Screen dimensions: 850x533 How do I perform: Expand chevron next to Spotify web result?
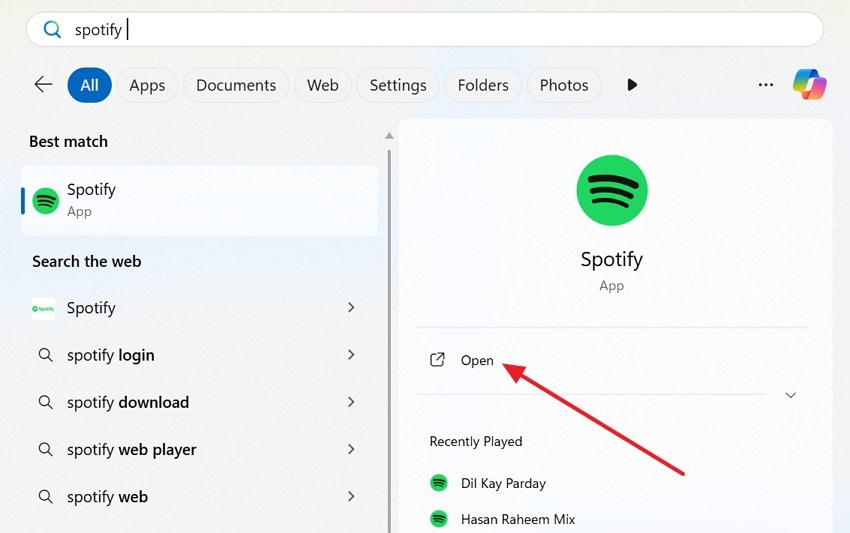click(x=351, y=307)
